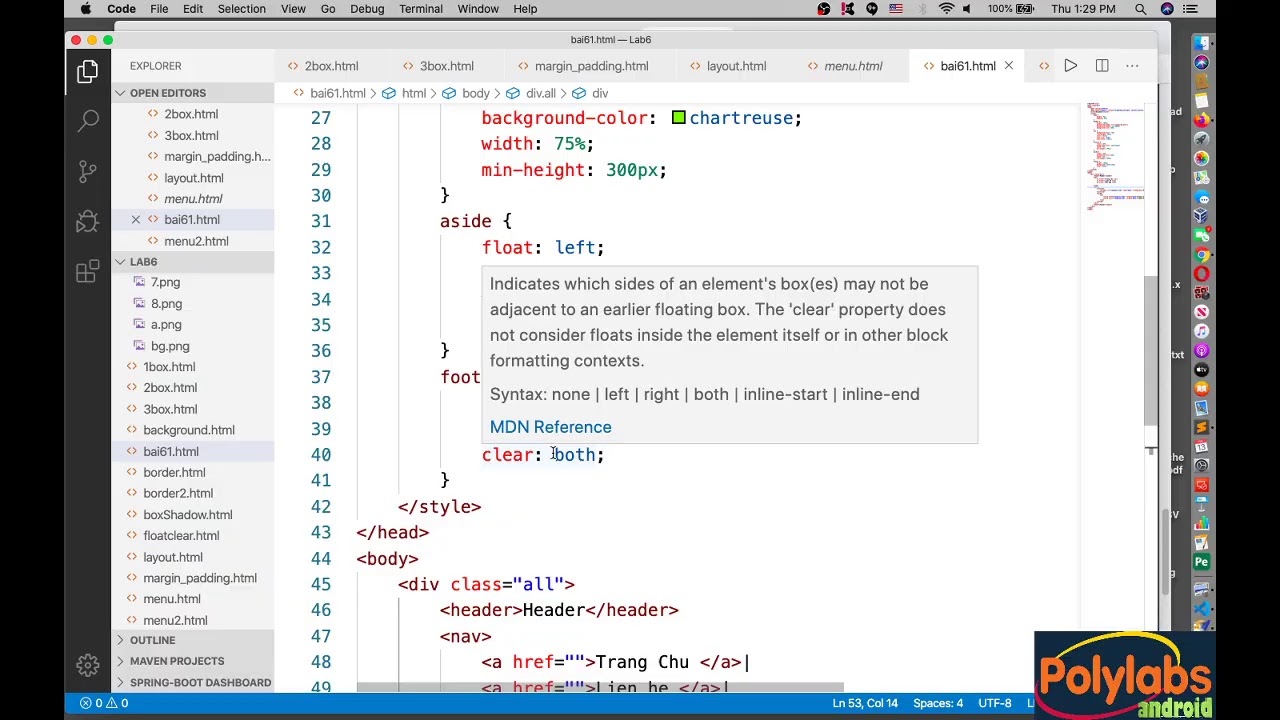Click the chartreuse color swatch
Image resolution: width=1280 pixels, height=720 pixels.
click(679, 118)
